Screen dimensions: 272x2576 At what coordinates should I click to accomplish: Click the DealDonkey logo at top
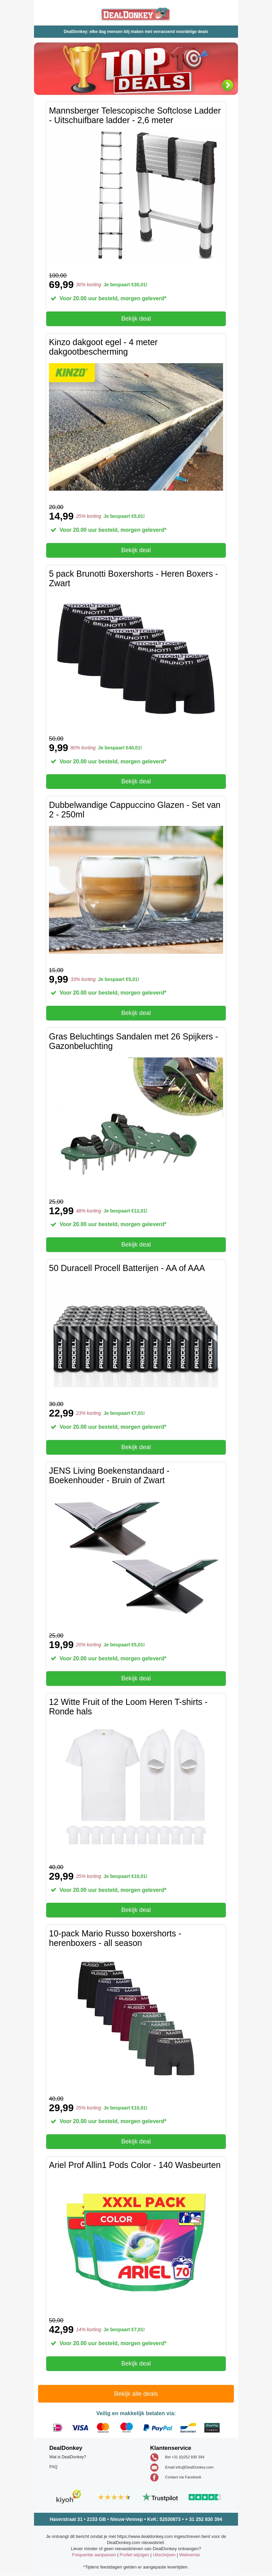point(135,14)
